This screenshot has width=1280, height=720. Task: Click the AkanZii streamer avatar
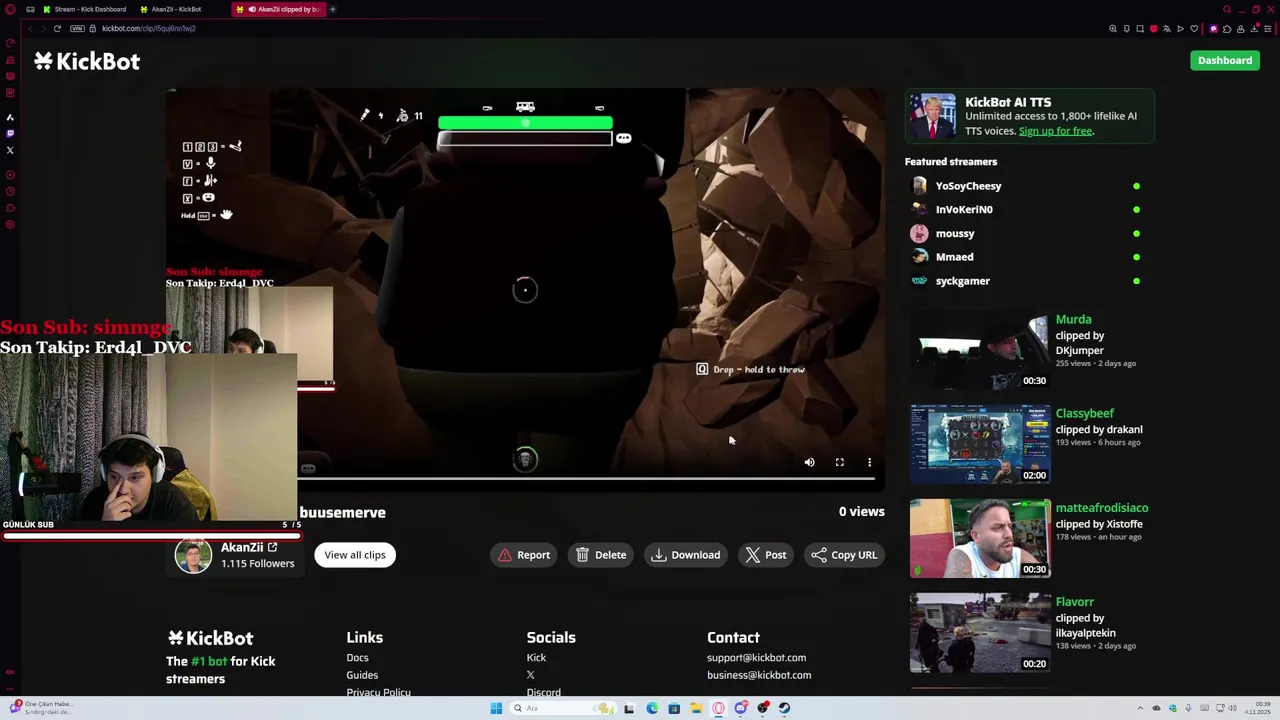point(193,555)
